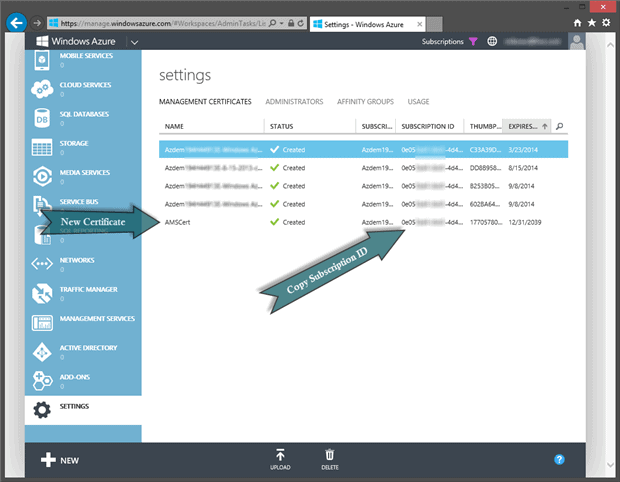Open Traffic Manager icon
Viewport: 620px width, 482px height.
click(x=42, y=294)
